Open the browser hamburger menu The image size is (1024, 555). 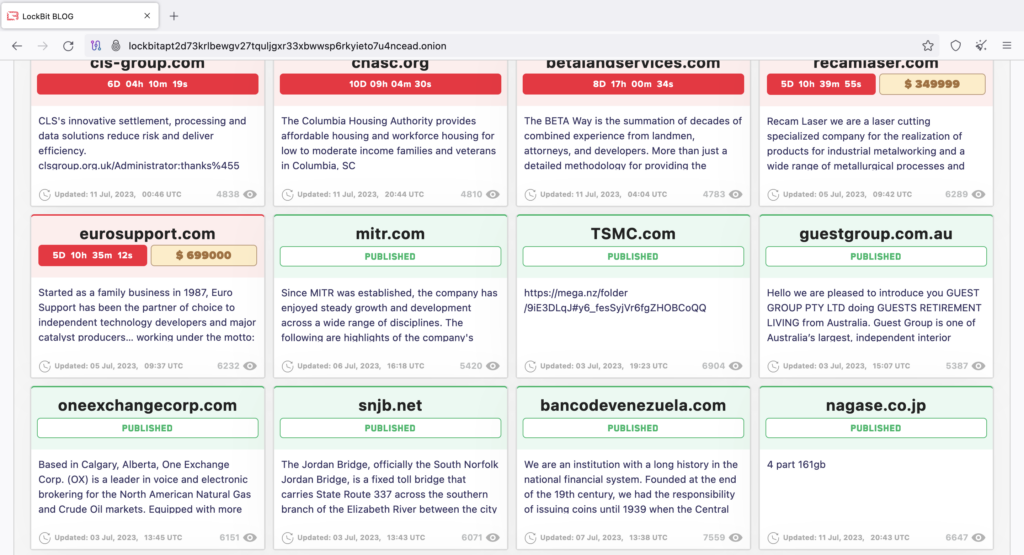pos(1007,46)
